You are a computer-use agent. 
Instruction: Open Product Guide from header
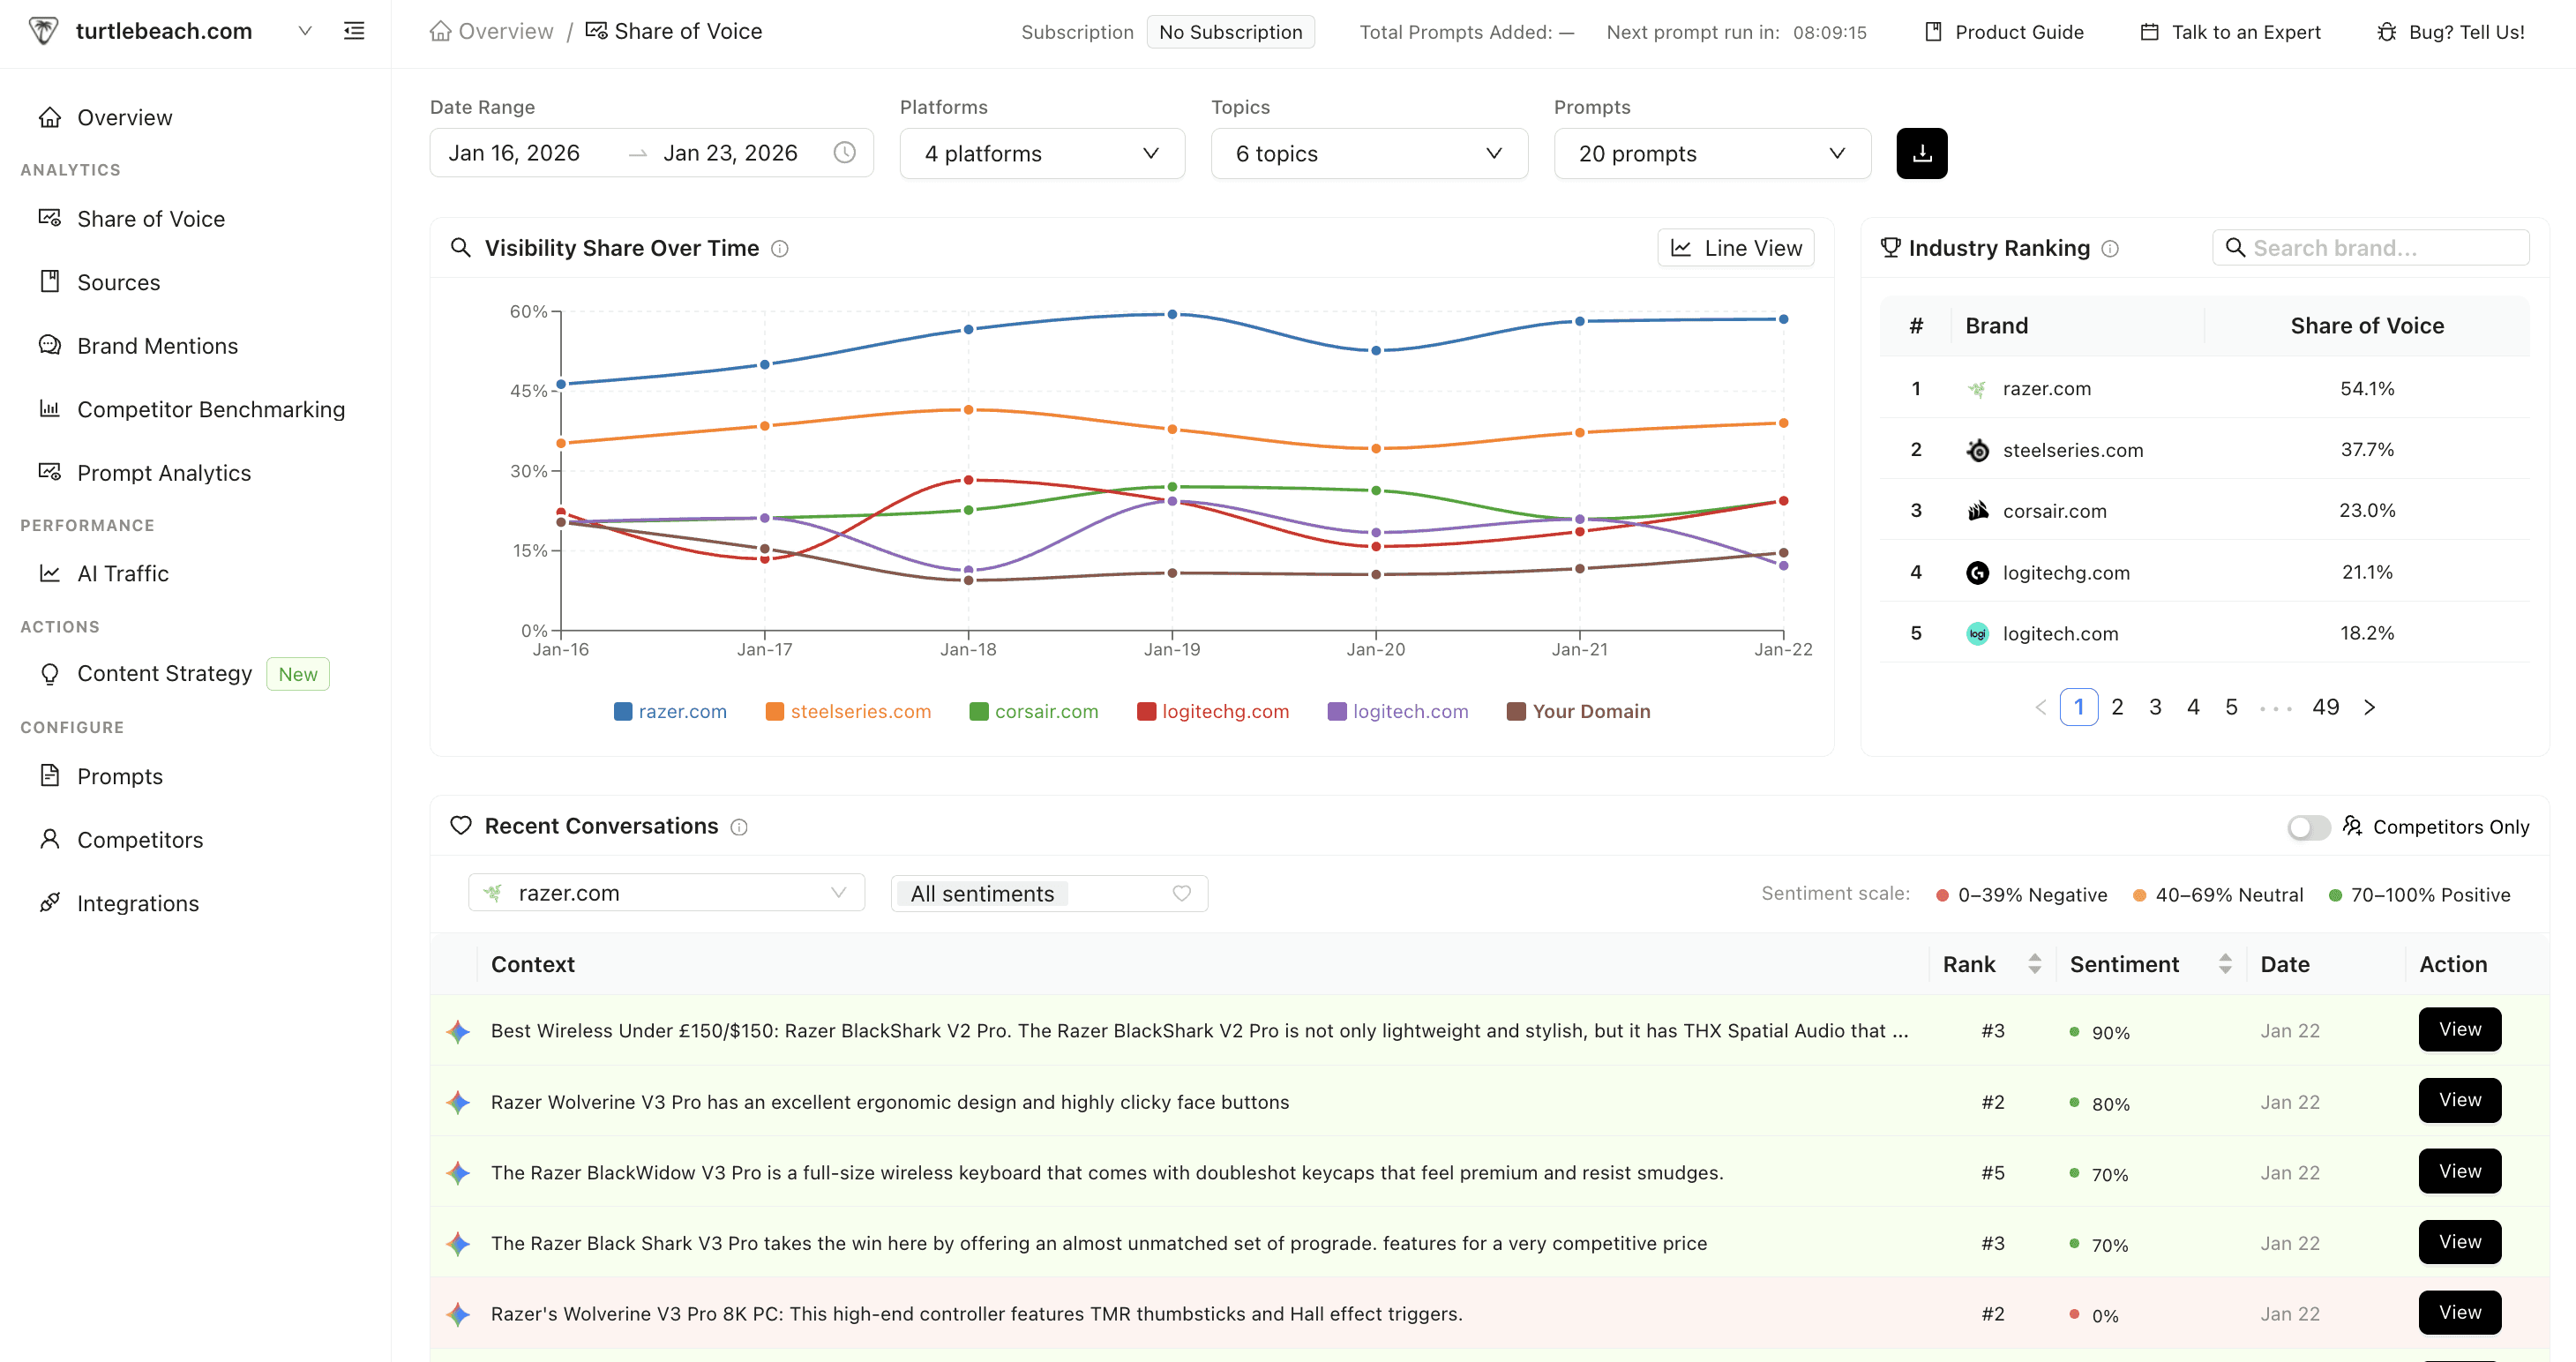tap(2004, 32)
